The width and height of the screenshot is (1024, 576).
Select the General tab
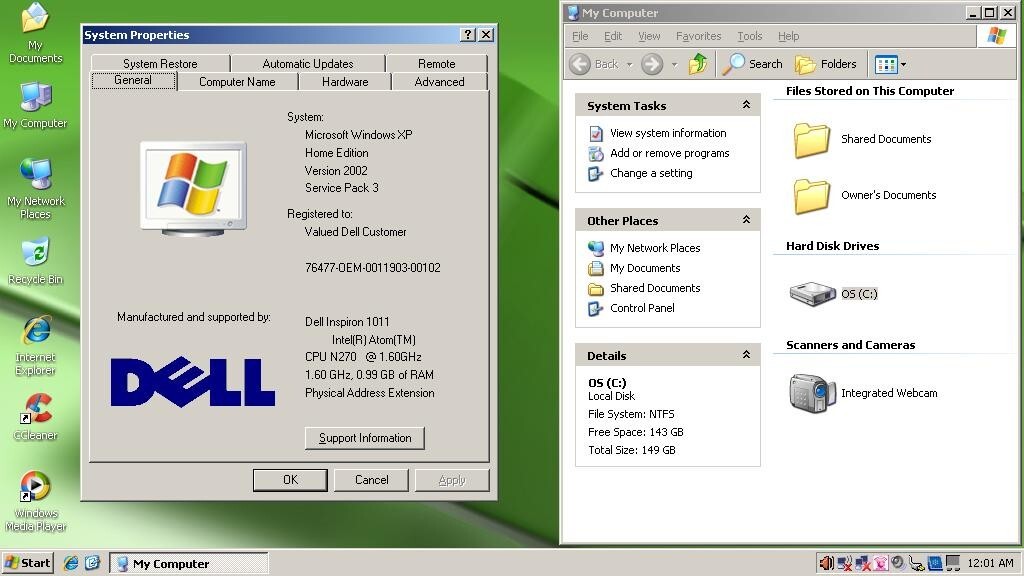(x=133, y=80)
